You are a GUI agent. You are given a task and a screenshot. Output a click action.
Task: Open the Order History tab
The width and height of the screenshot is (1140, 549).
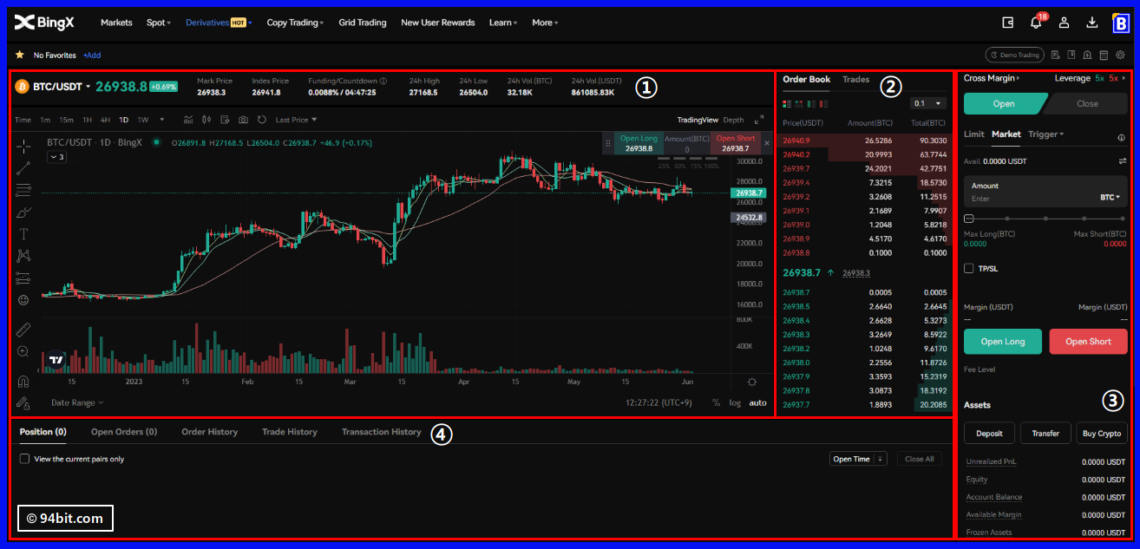(209, 432)
